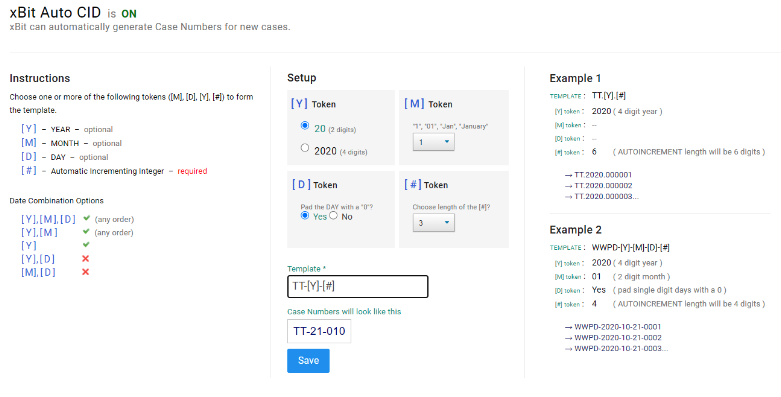Click the xBit Auto CID title
781x397 pixels.
click(55, 12)
